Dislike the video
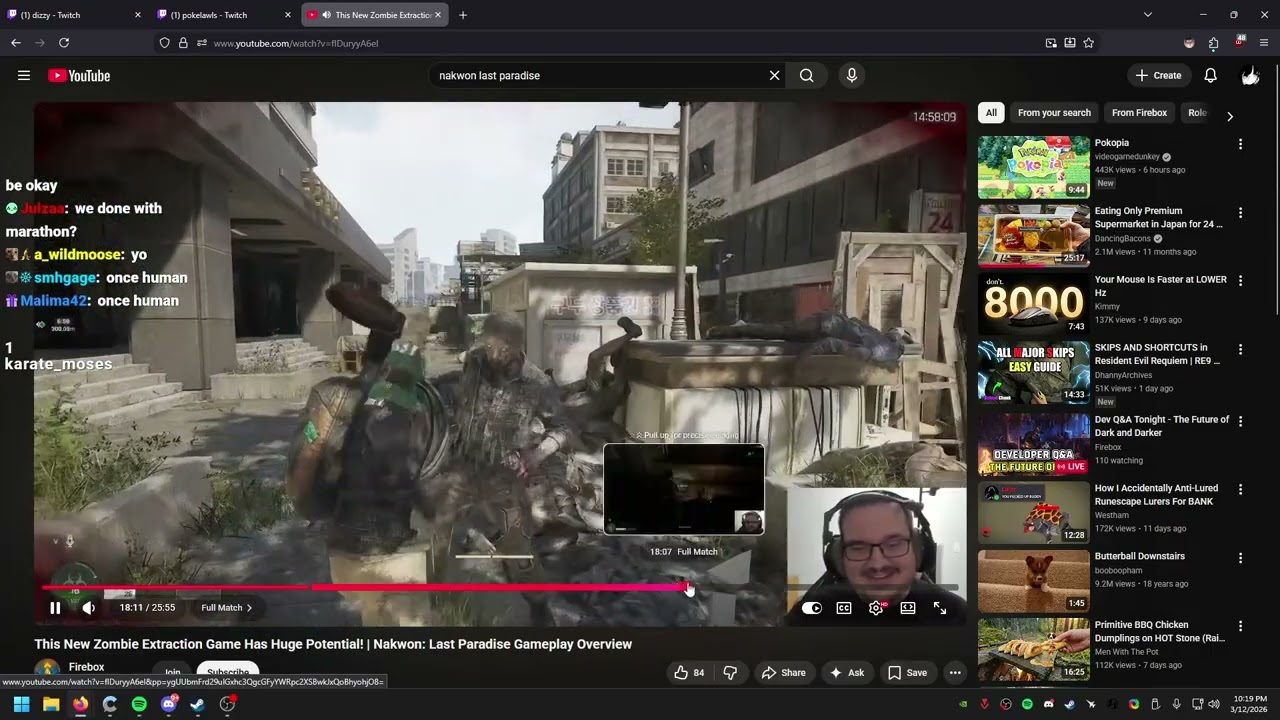The width and height of the screenshot is (1280, 720). pyautogui.click(x=730, y=672)
